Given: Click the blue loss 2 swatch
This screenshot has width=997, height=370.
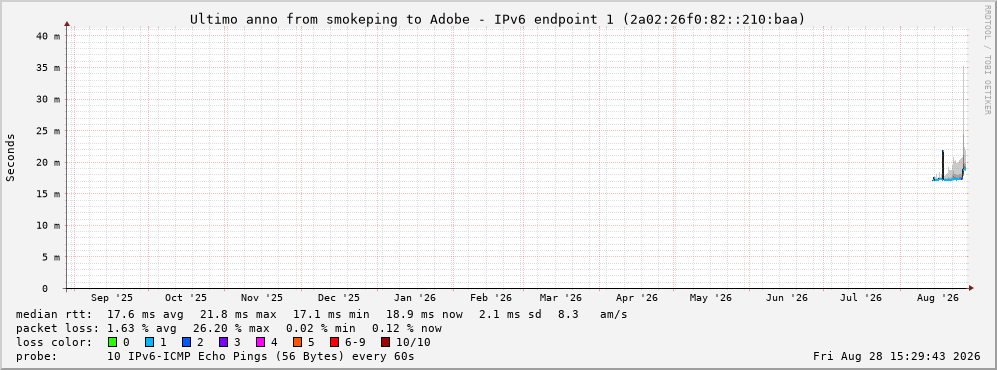Looking at the screenshot, I should coord(187,342).
